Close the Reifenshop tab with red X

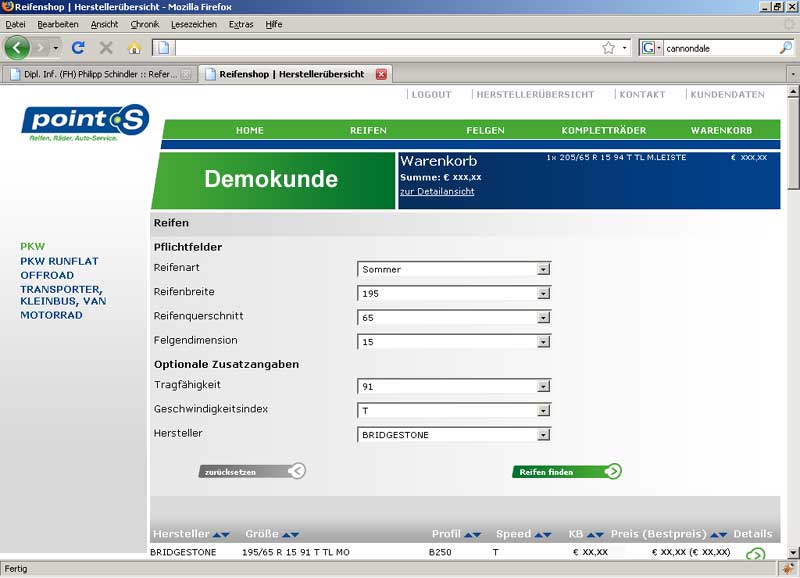coord(381,74)
